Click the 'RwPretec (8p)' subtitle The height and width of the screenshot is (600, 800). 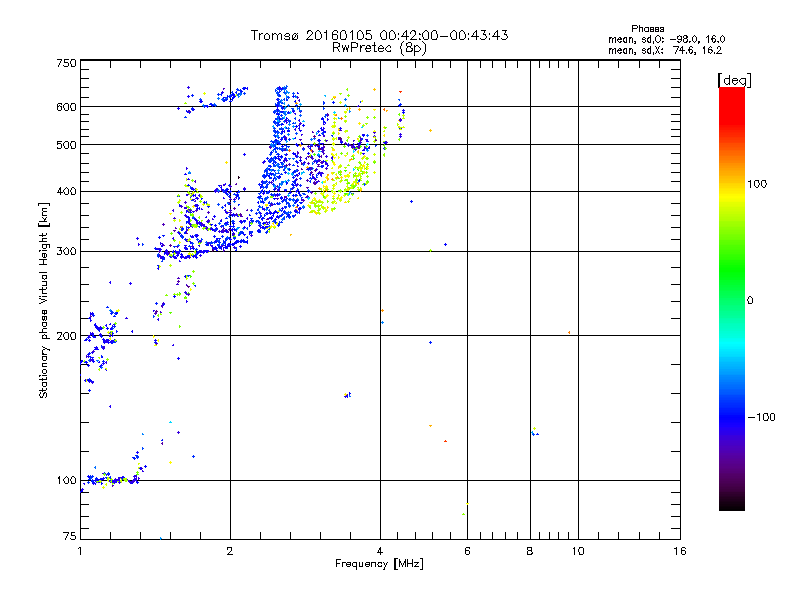(379, 48)
